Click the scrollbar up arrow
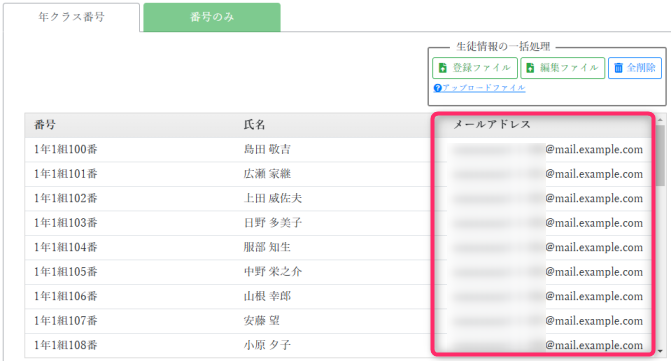 click(660, 120)
